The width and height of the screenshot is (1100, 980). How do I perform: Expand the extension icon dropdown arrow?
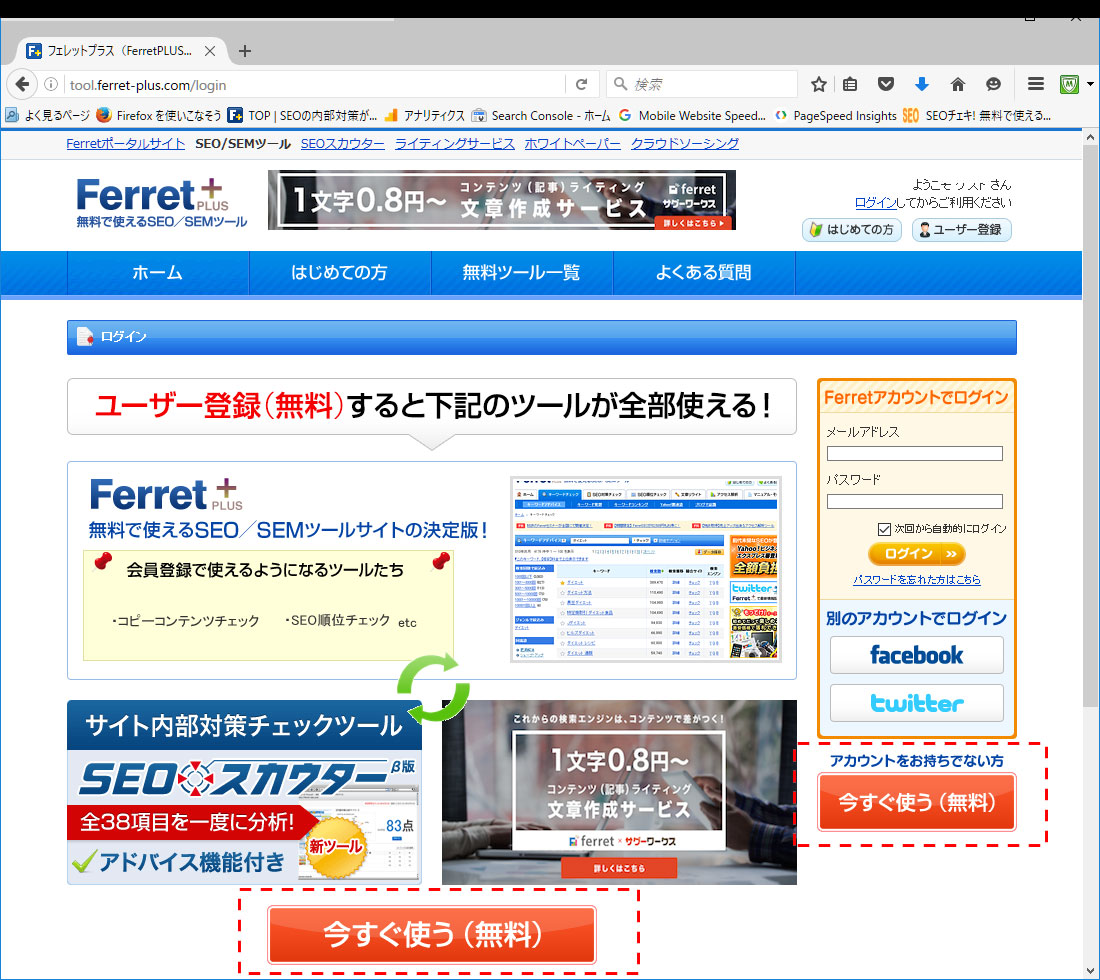coord(1090,84)
